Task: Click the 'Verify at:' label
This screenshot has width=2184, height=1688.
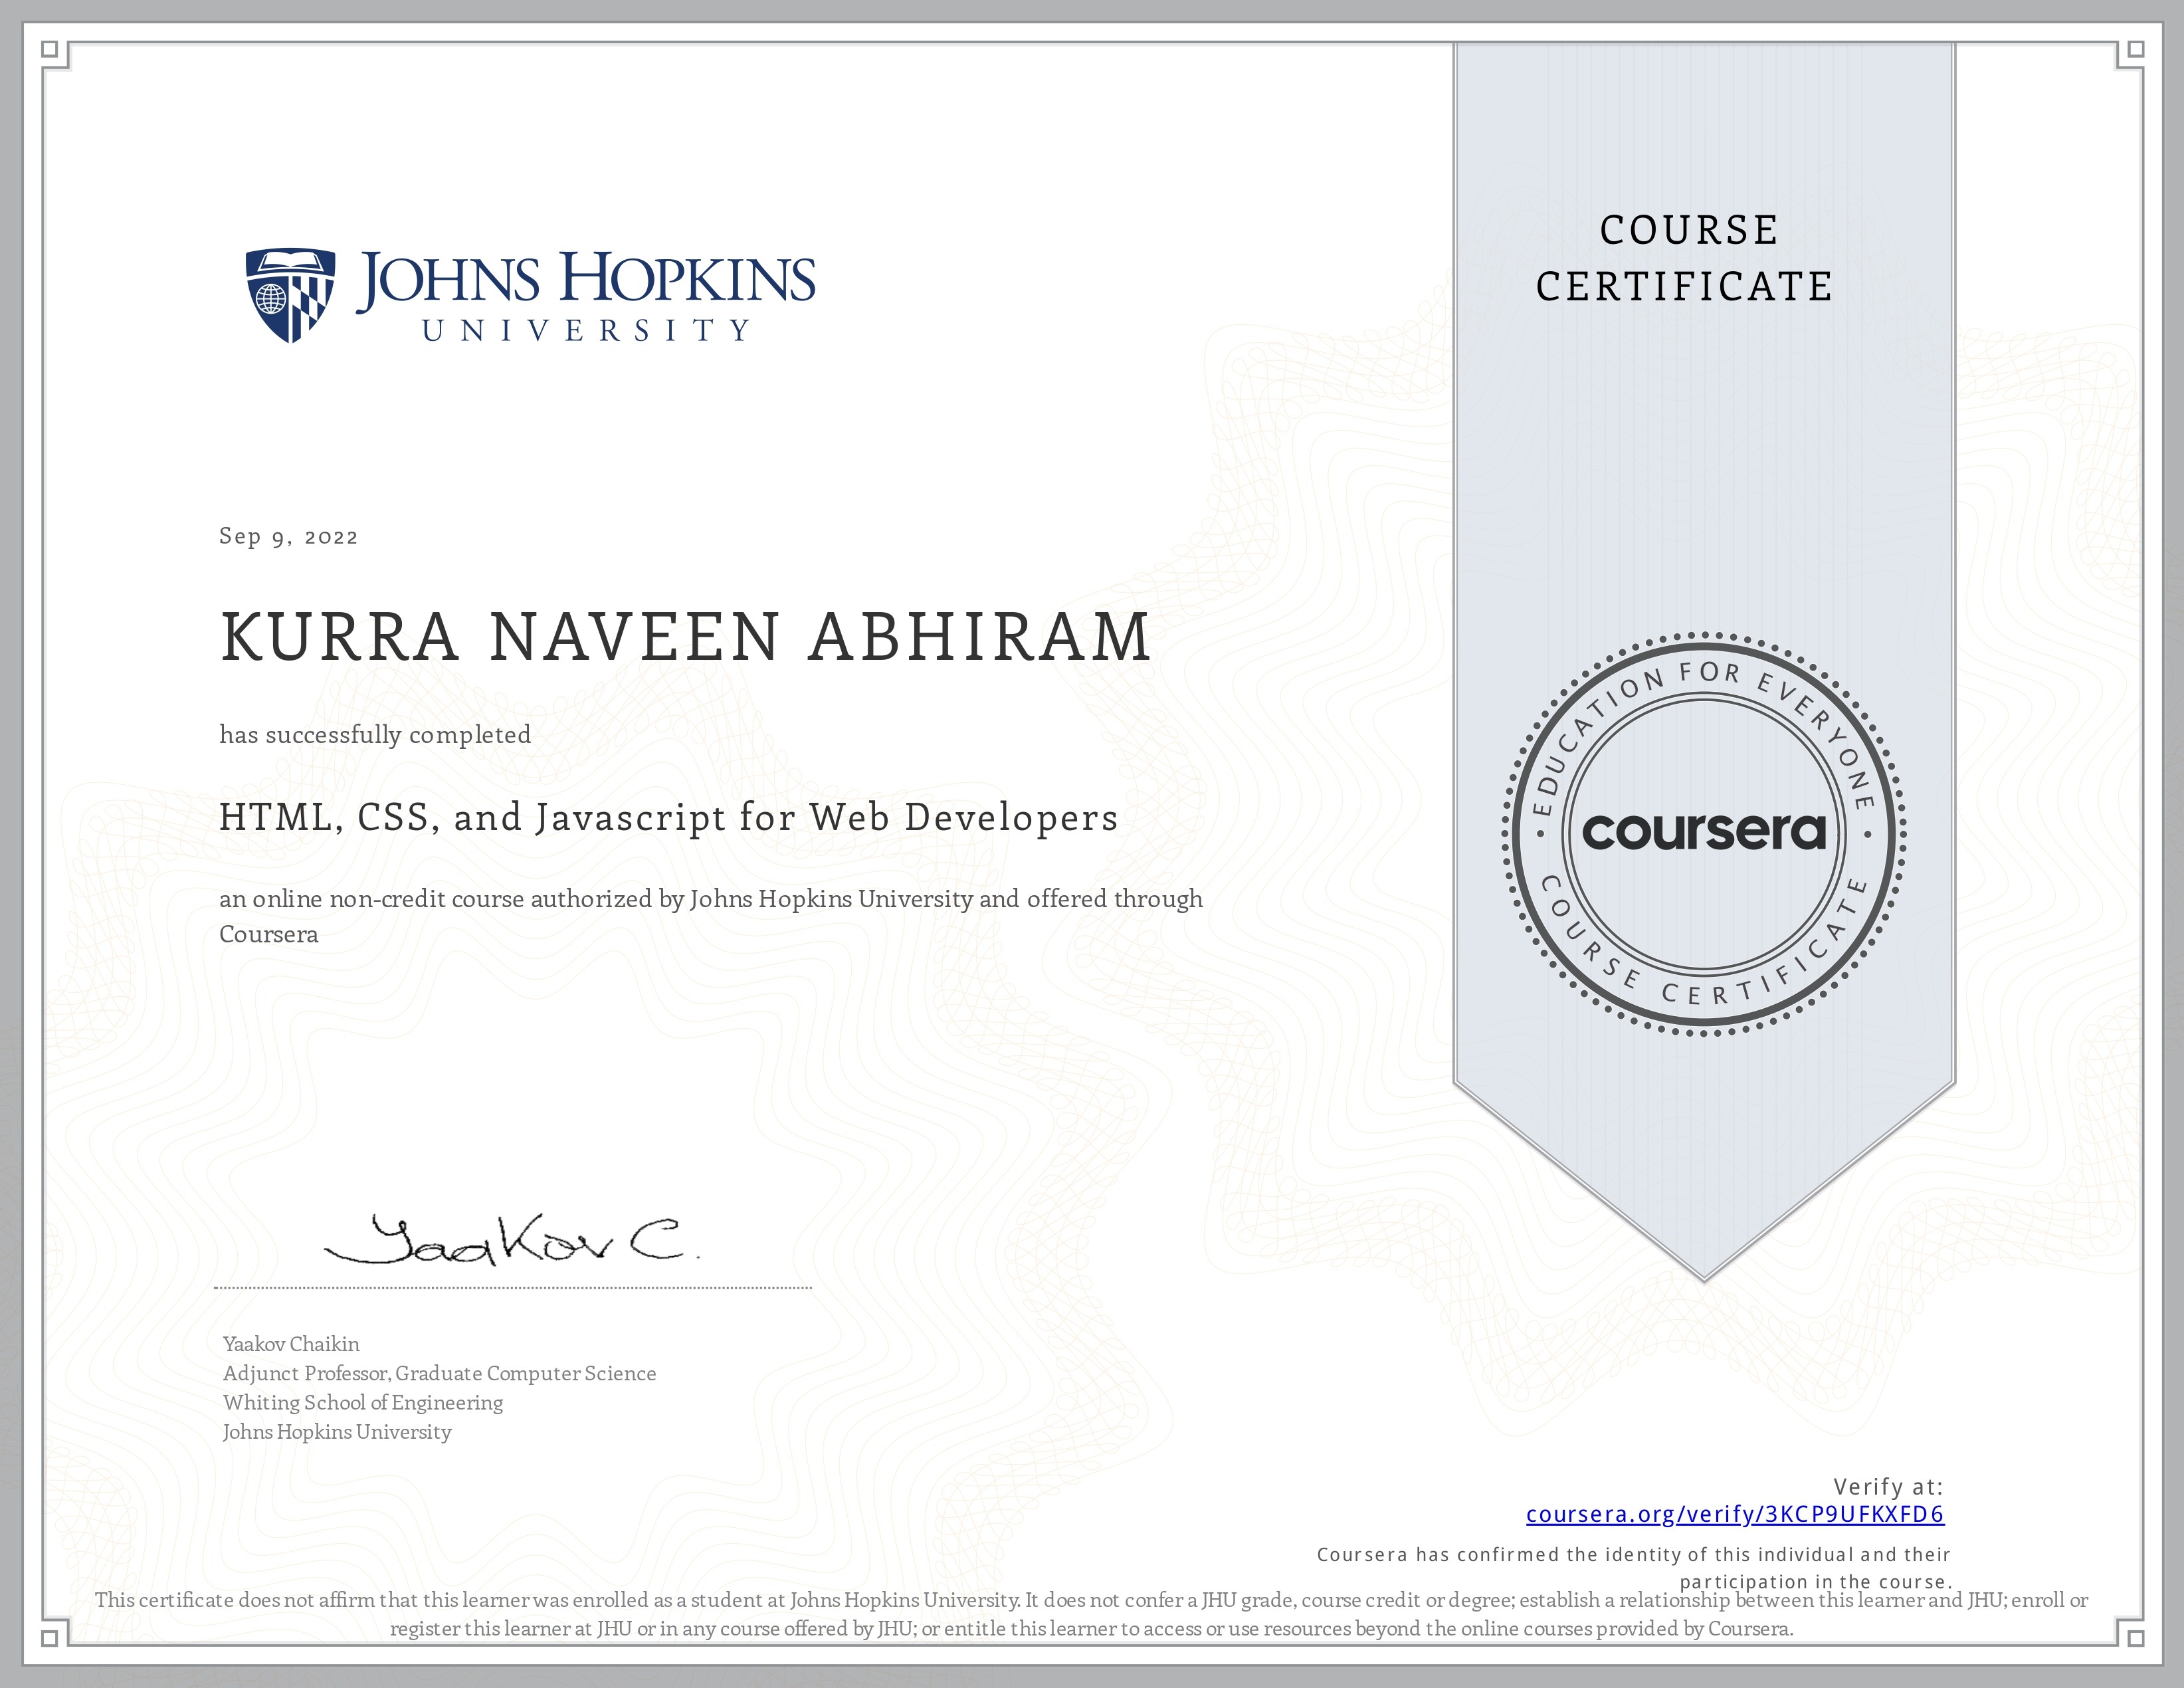Action: point(1887,1486)
